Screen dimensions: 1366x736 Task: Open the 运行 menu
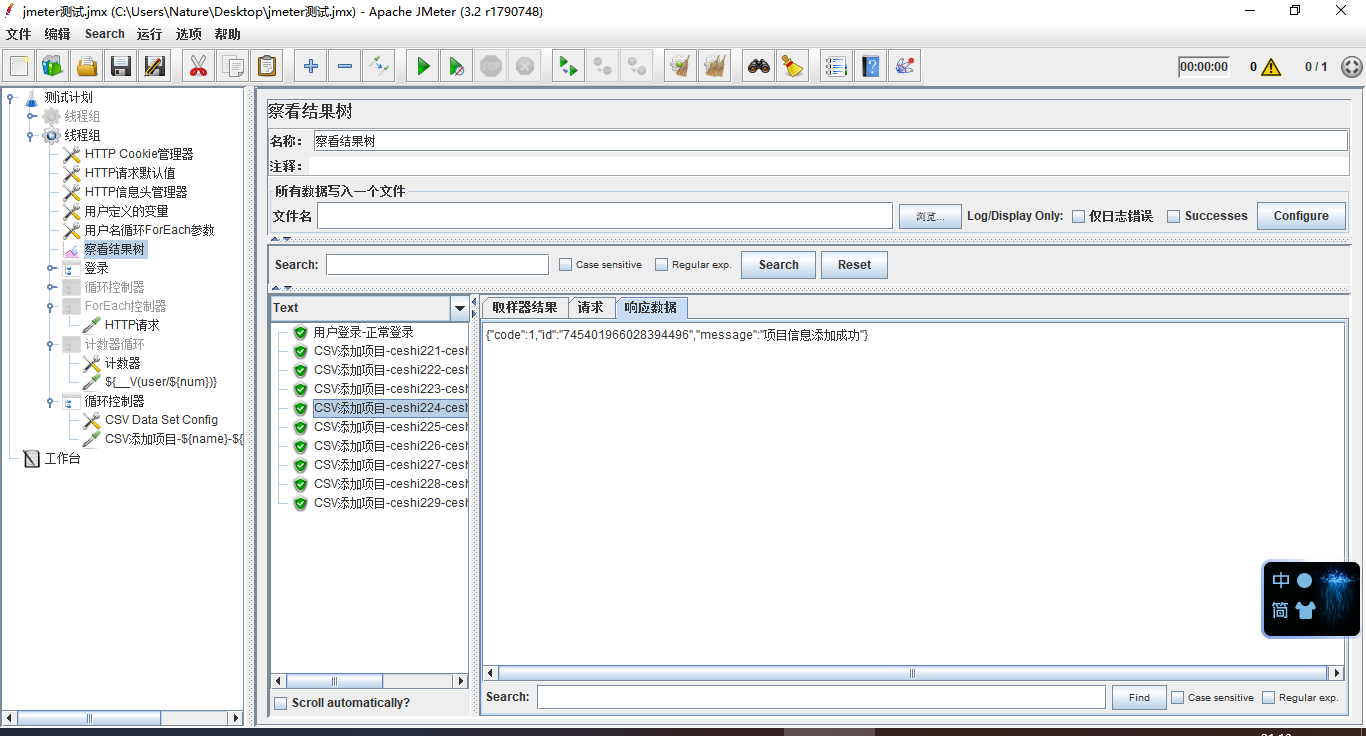coord(149,34)
